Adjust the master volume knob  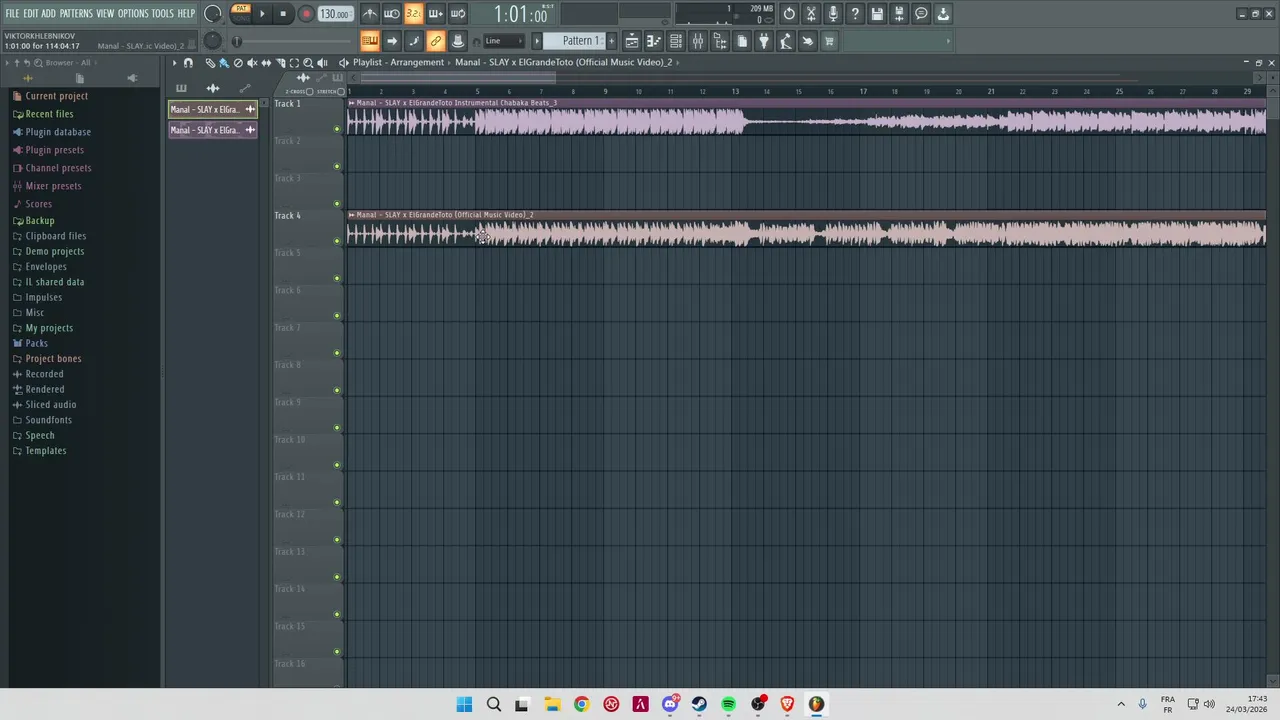[x=212, y=14]
